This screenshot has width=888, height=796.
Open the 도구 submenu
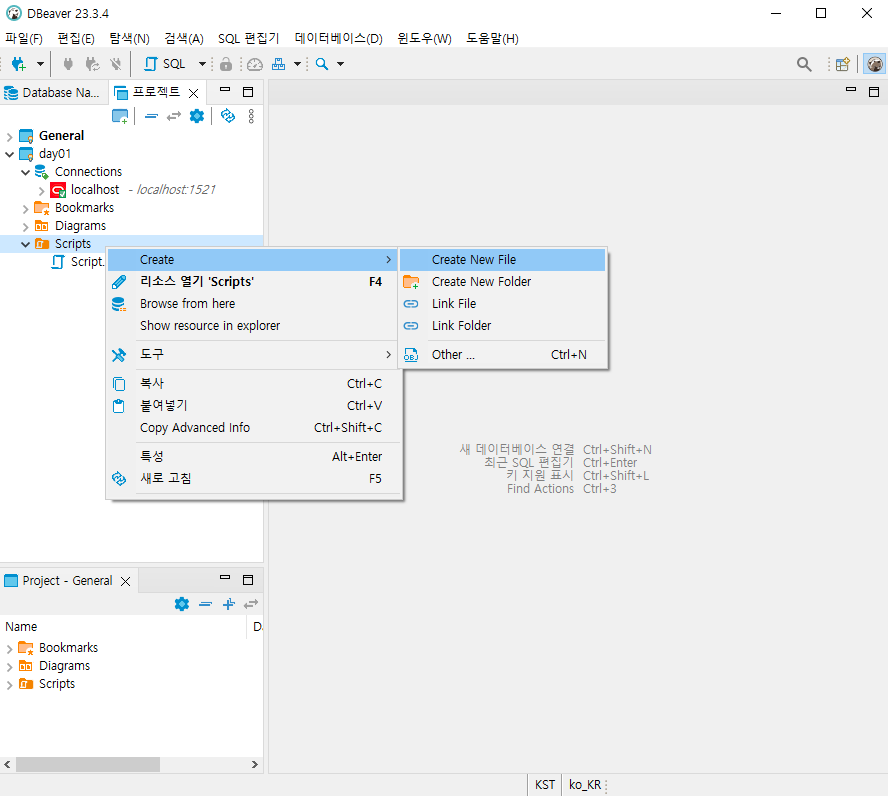tap(254, 355)
